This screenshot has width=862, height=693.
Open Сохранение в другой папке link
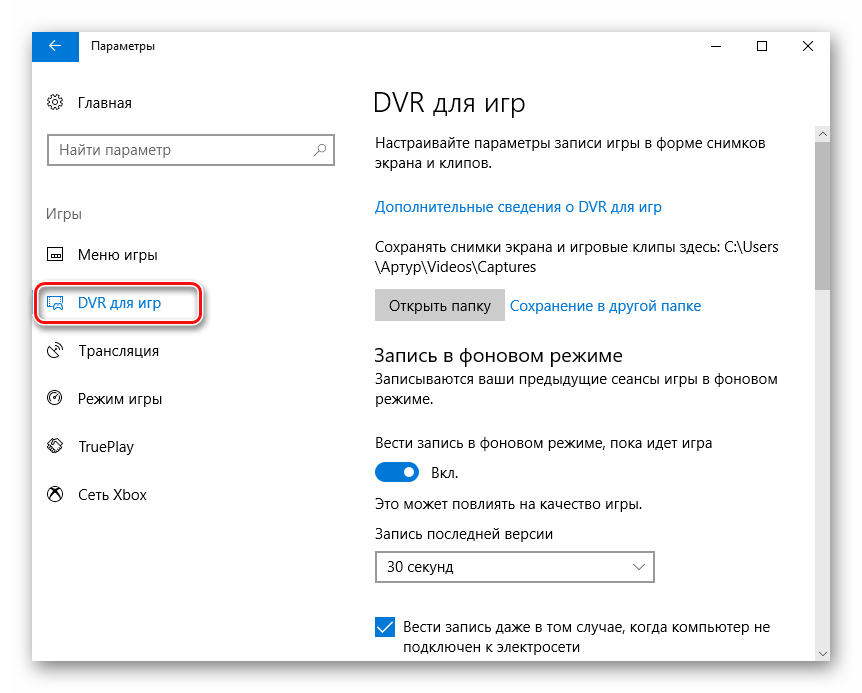pos(605,306)
